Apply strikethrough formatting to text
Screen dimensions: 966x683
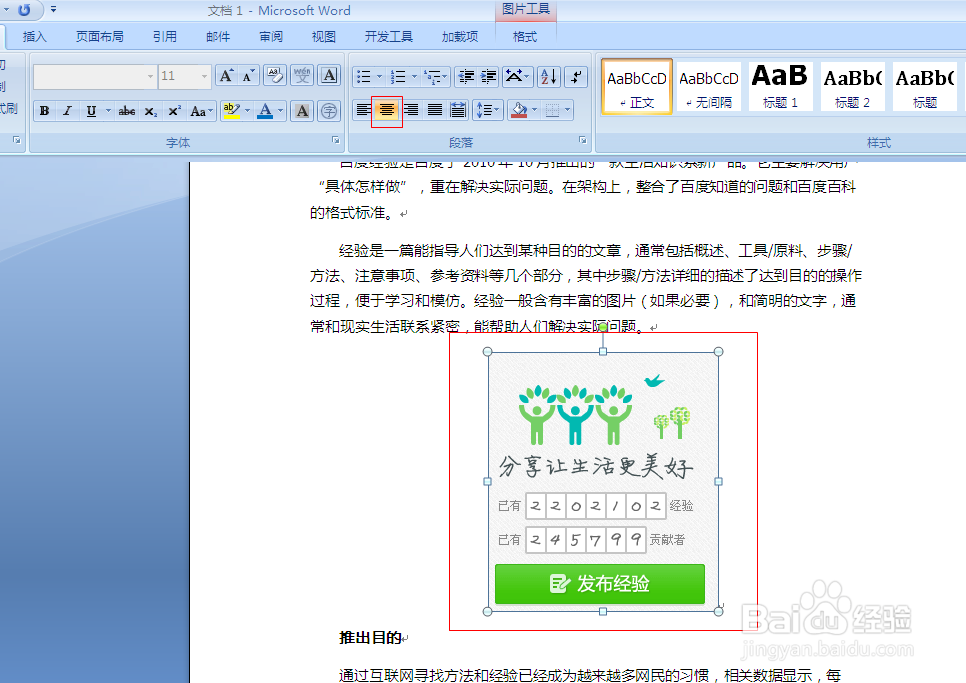[x=126, y=110]
